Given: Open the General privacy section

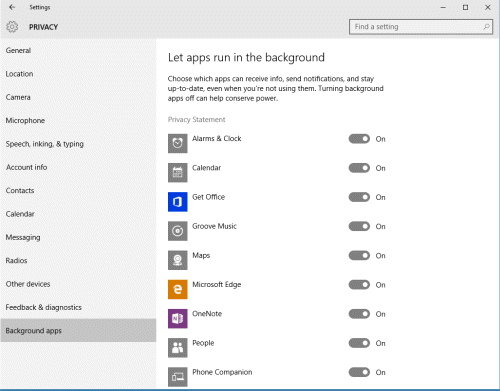Looking at the screenshot, I should point(78,50).
